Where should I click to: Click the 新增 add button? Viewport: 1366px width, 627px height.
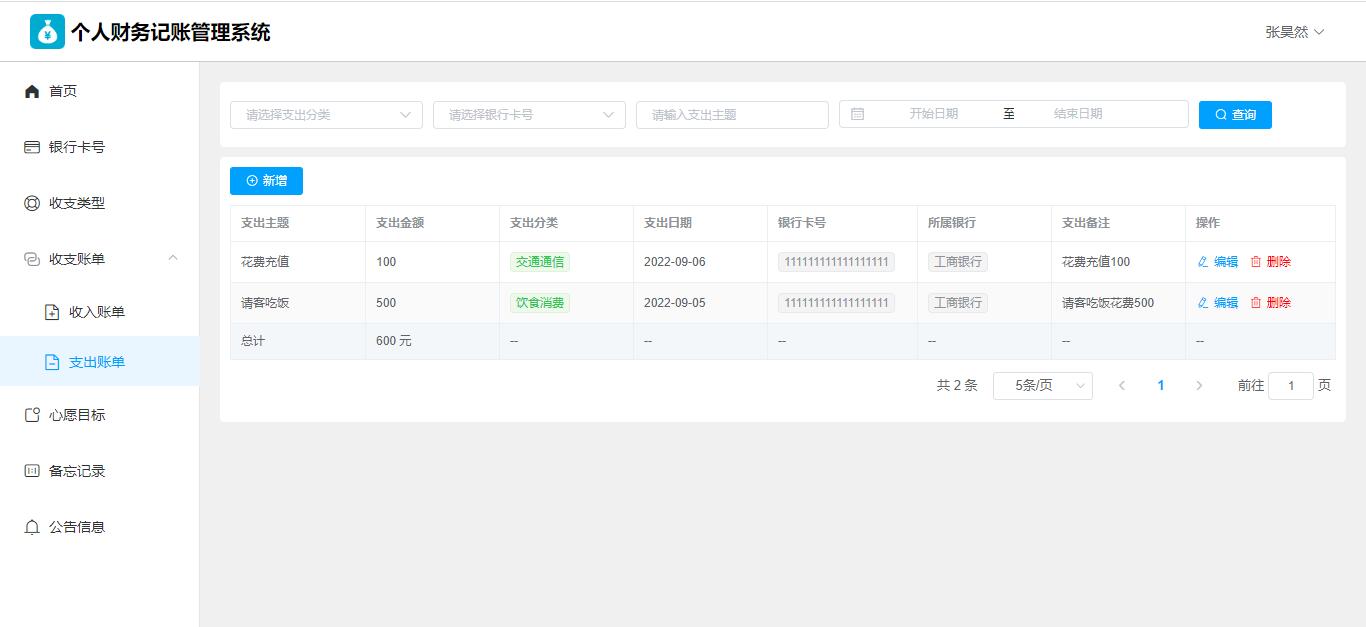(266, 181)
